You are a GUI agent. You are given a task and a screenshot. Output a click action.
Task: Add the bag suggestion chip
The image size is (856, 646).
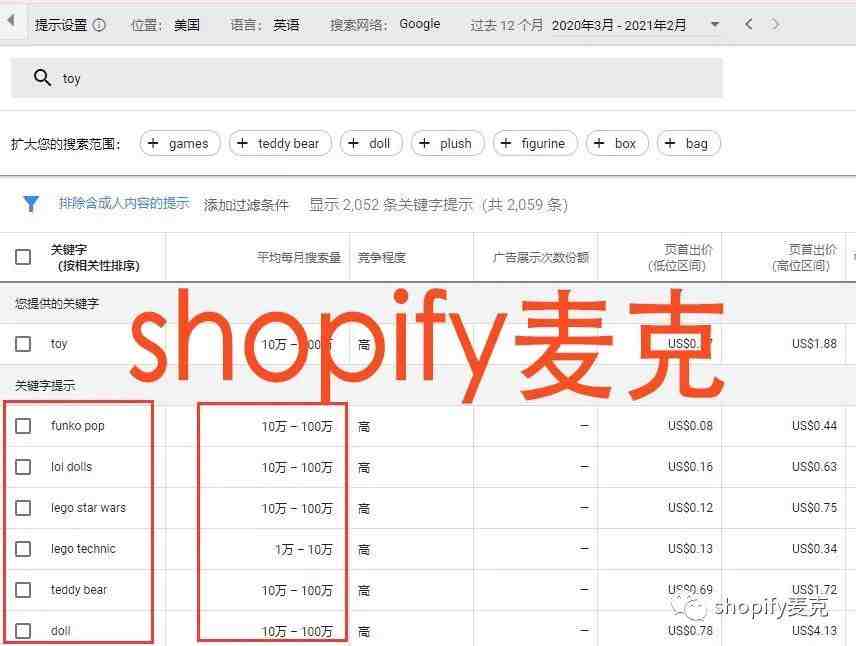(689, 144)
